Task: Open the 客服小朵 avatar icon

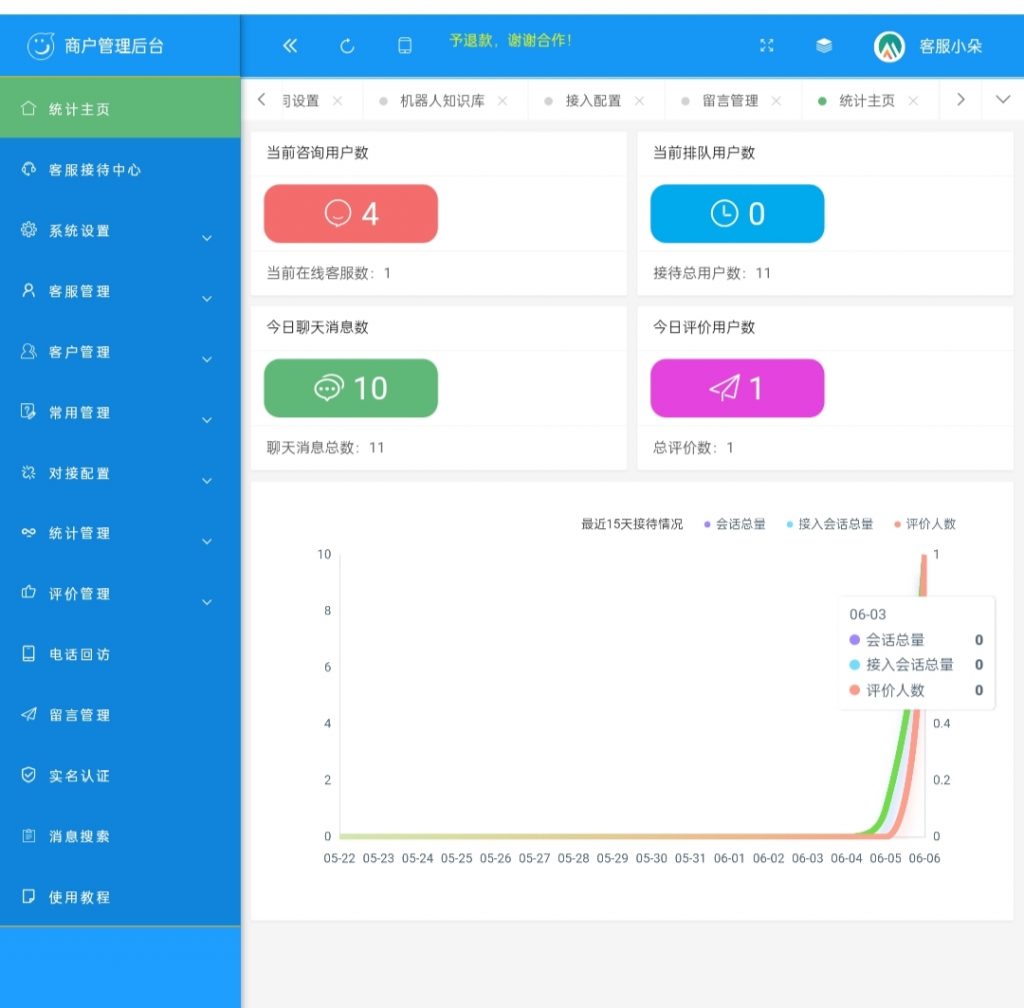Action: click(x=889, y=46)
